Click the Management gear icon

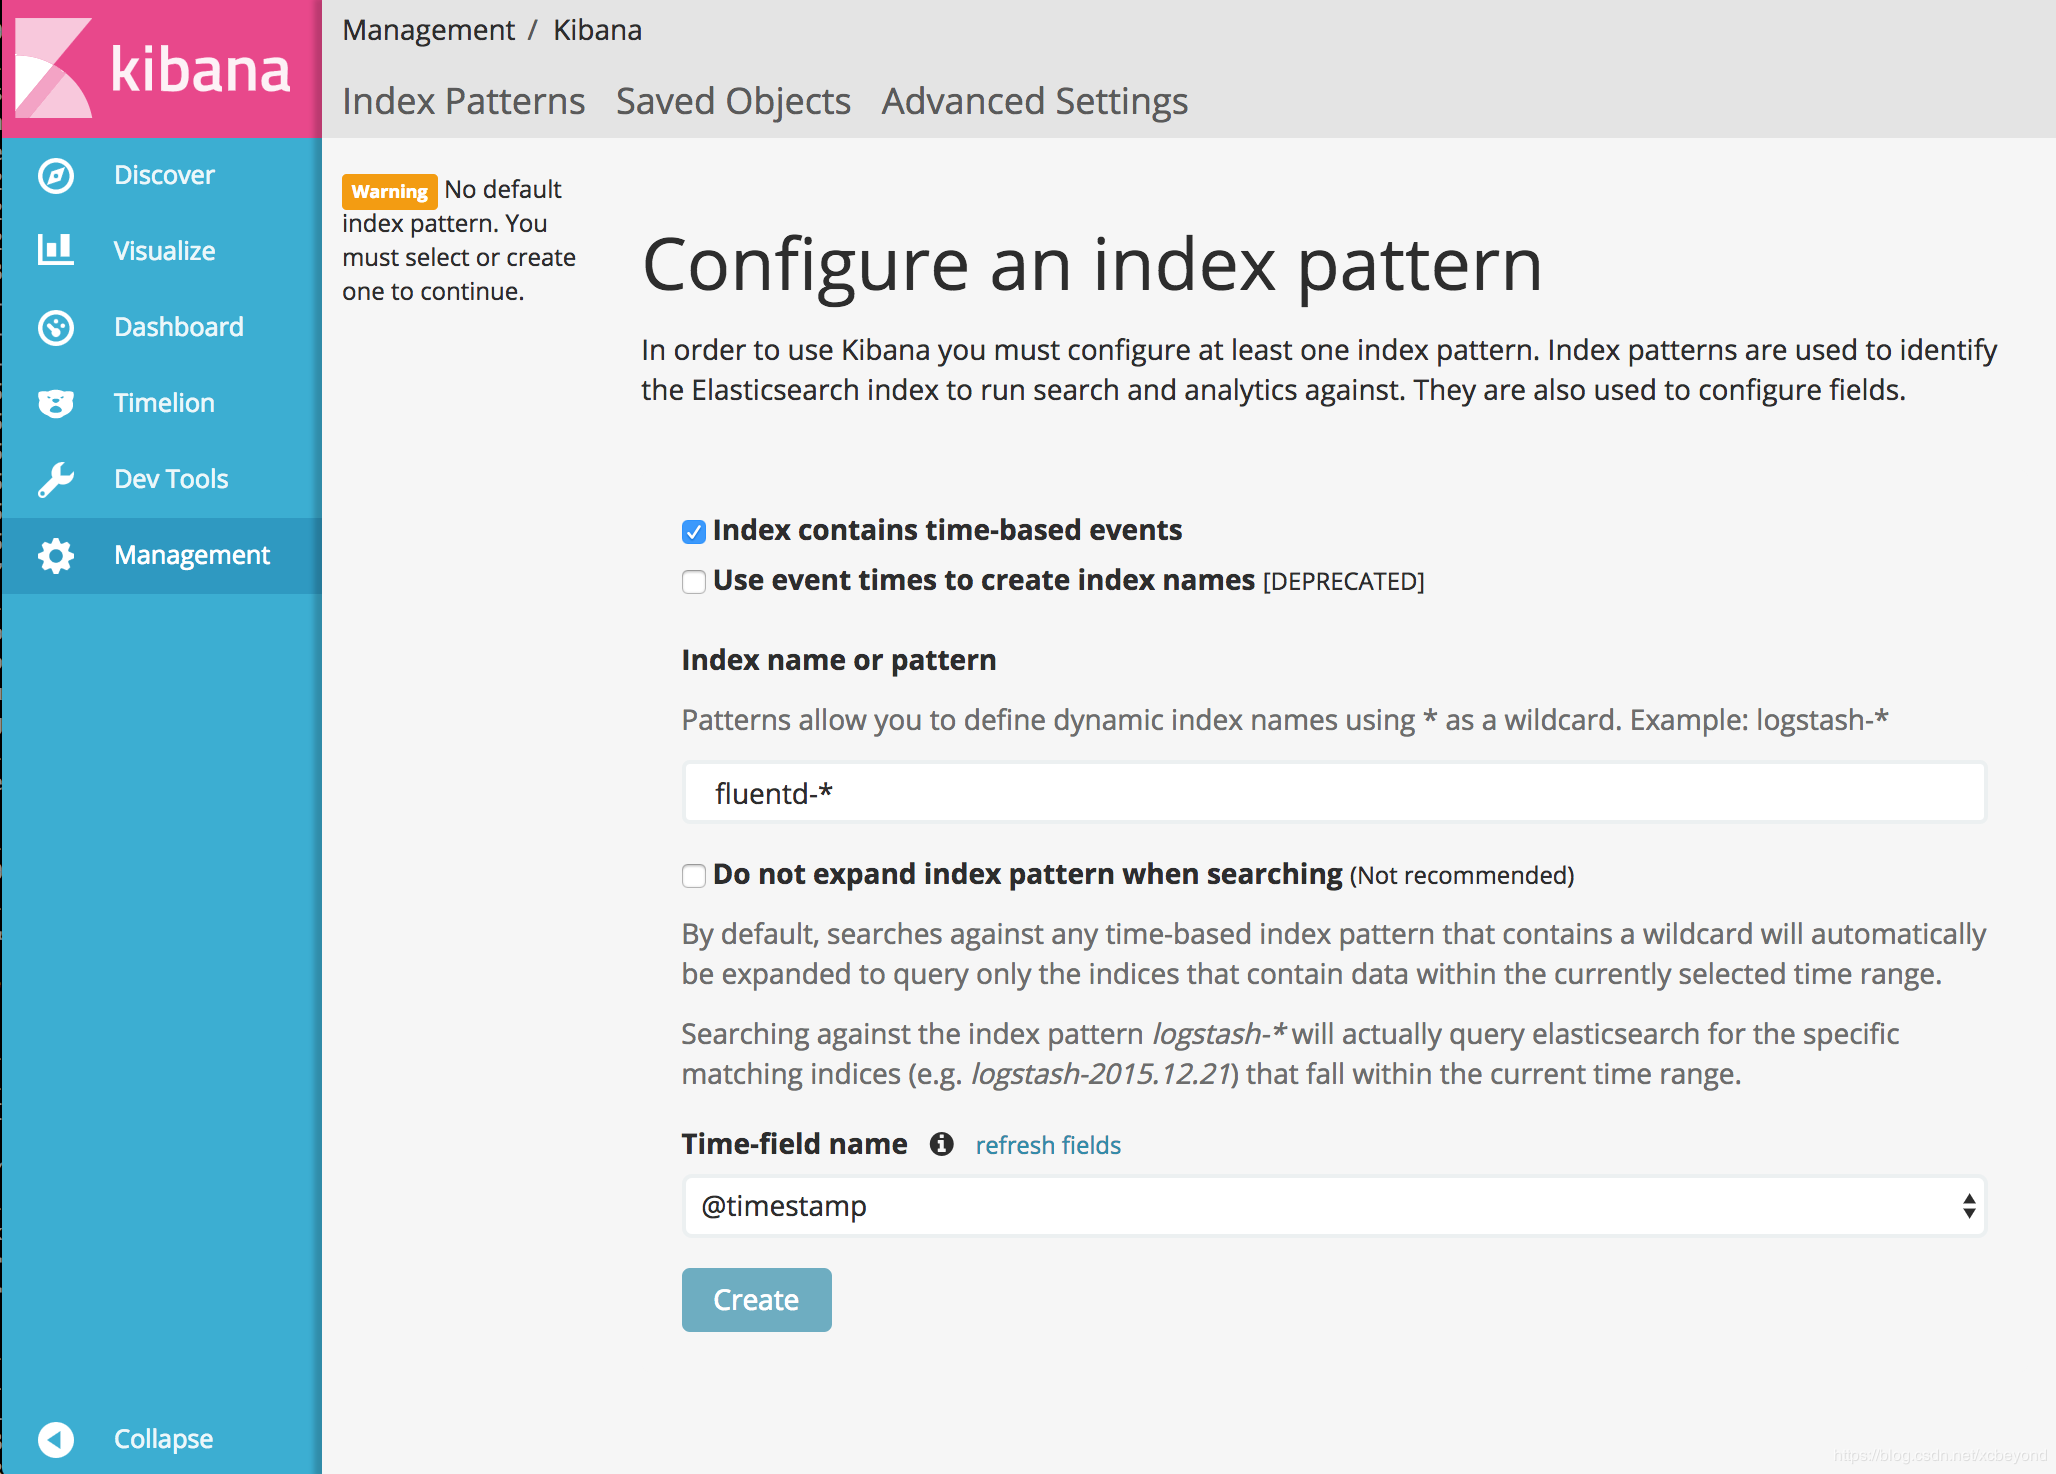click(56, 555)
